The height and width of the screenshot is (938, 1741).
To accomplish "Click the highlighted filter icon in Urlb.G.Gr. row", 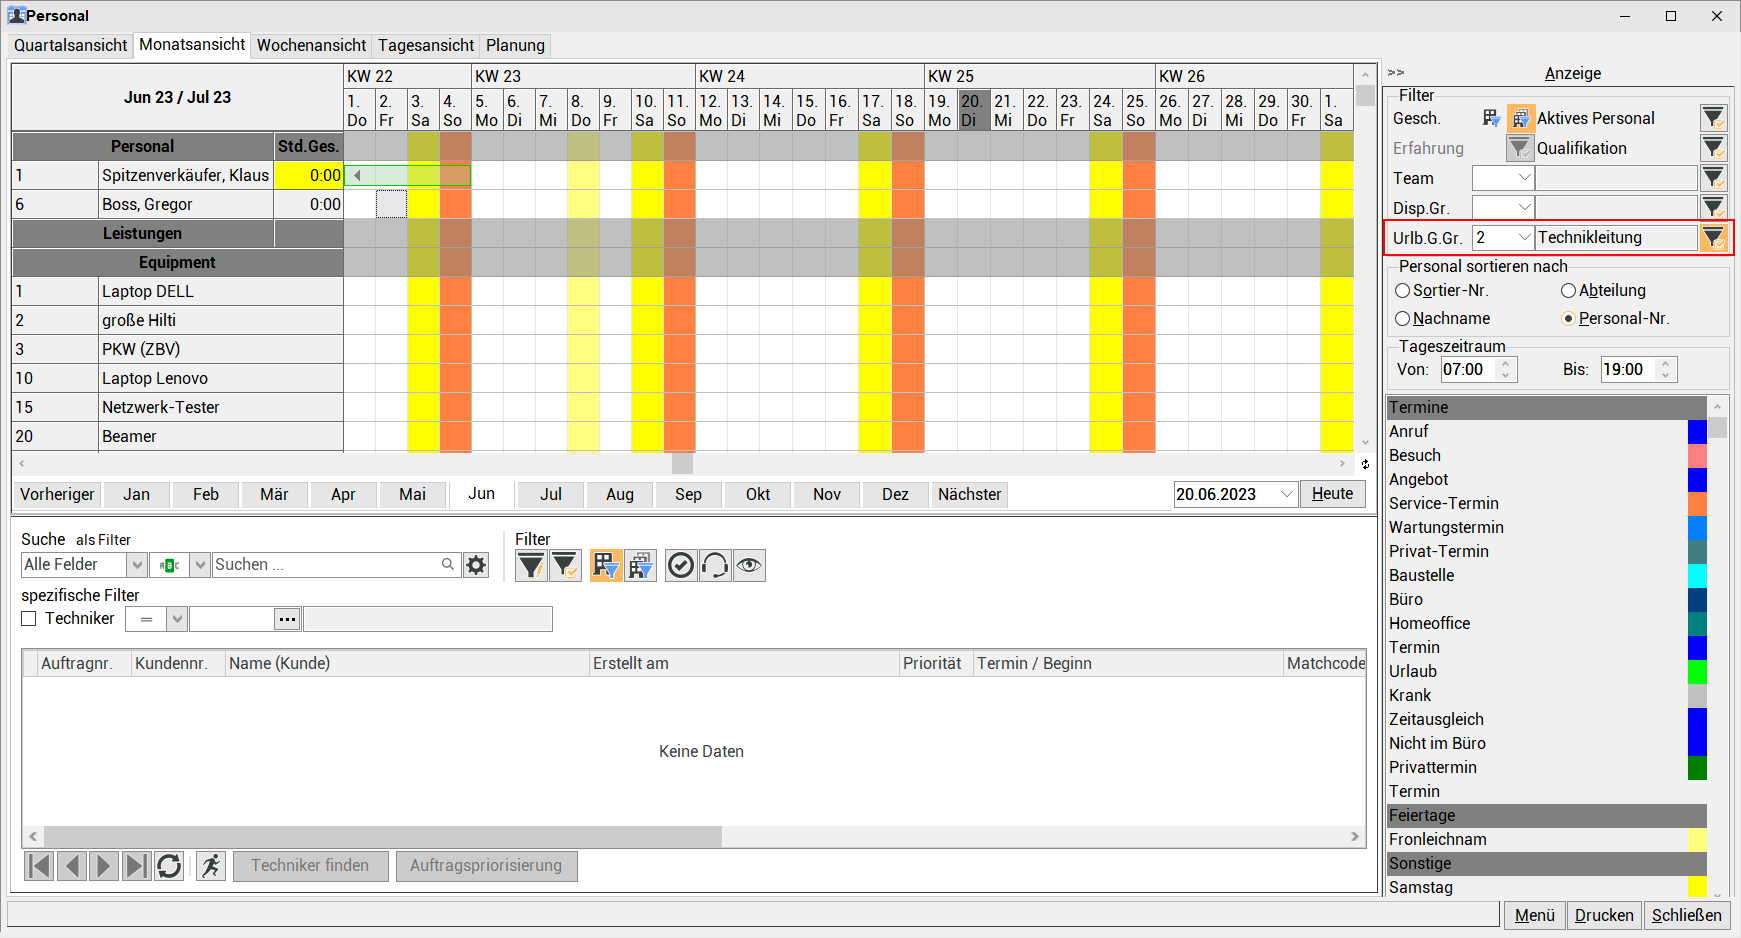I will 1714,238.
